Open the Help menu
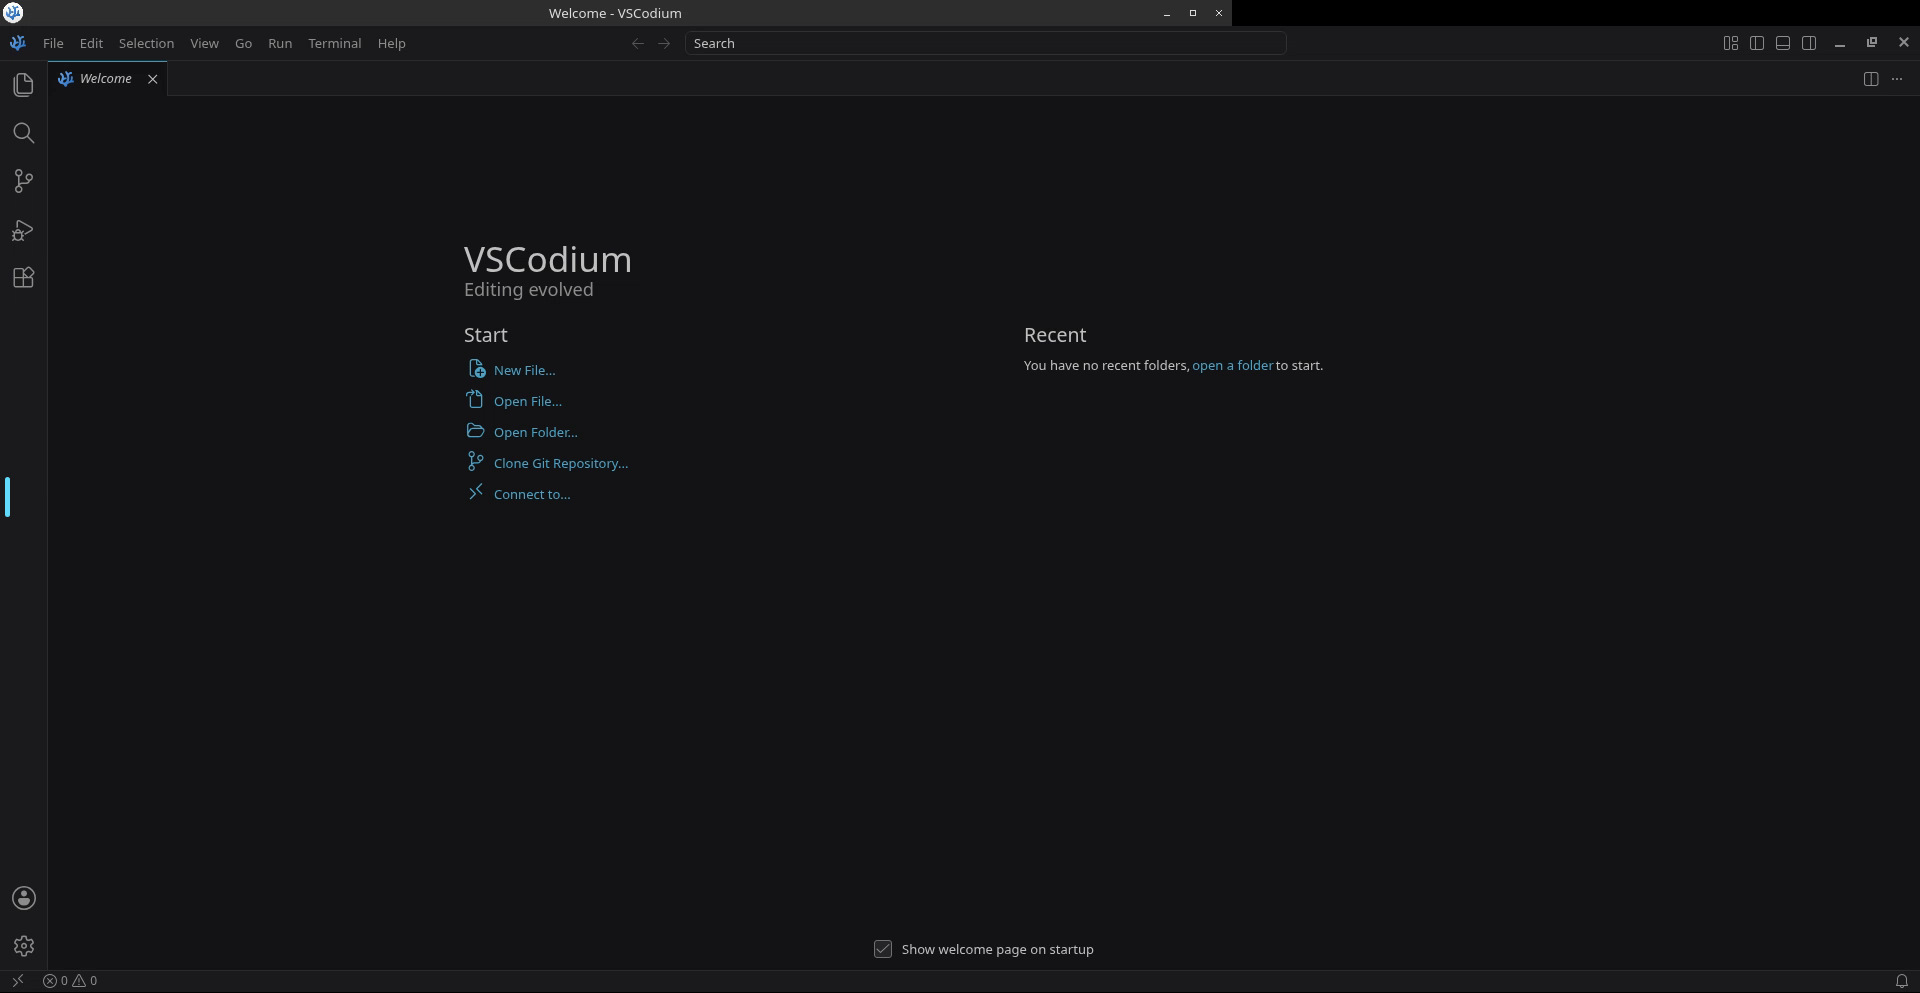The image size is (1920, 993). tap(391, 43)
